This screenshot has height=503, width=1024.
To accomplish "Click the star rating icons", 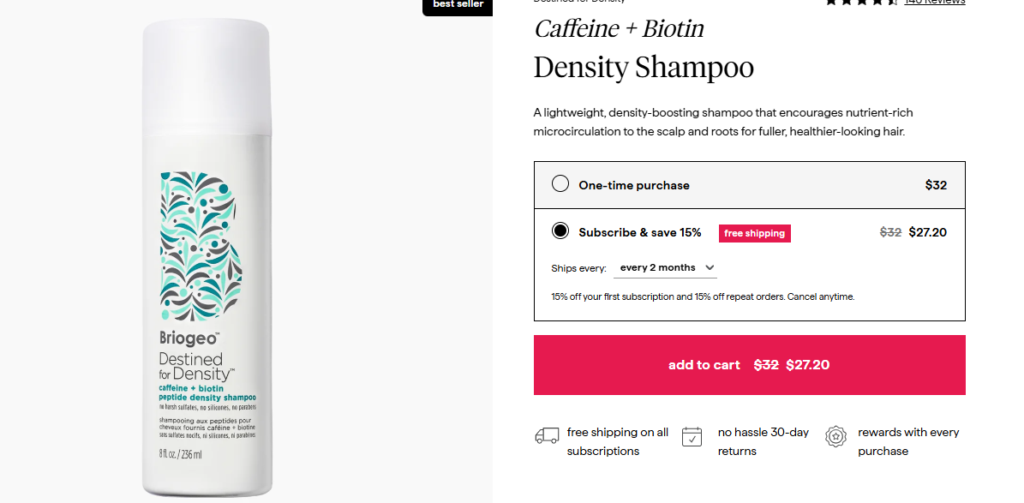I will click(x=861, y=3).
